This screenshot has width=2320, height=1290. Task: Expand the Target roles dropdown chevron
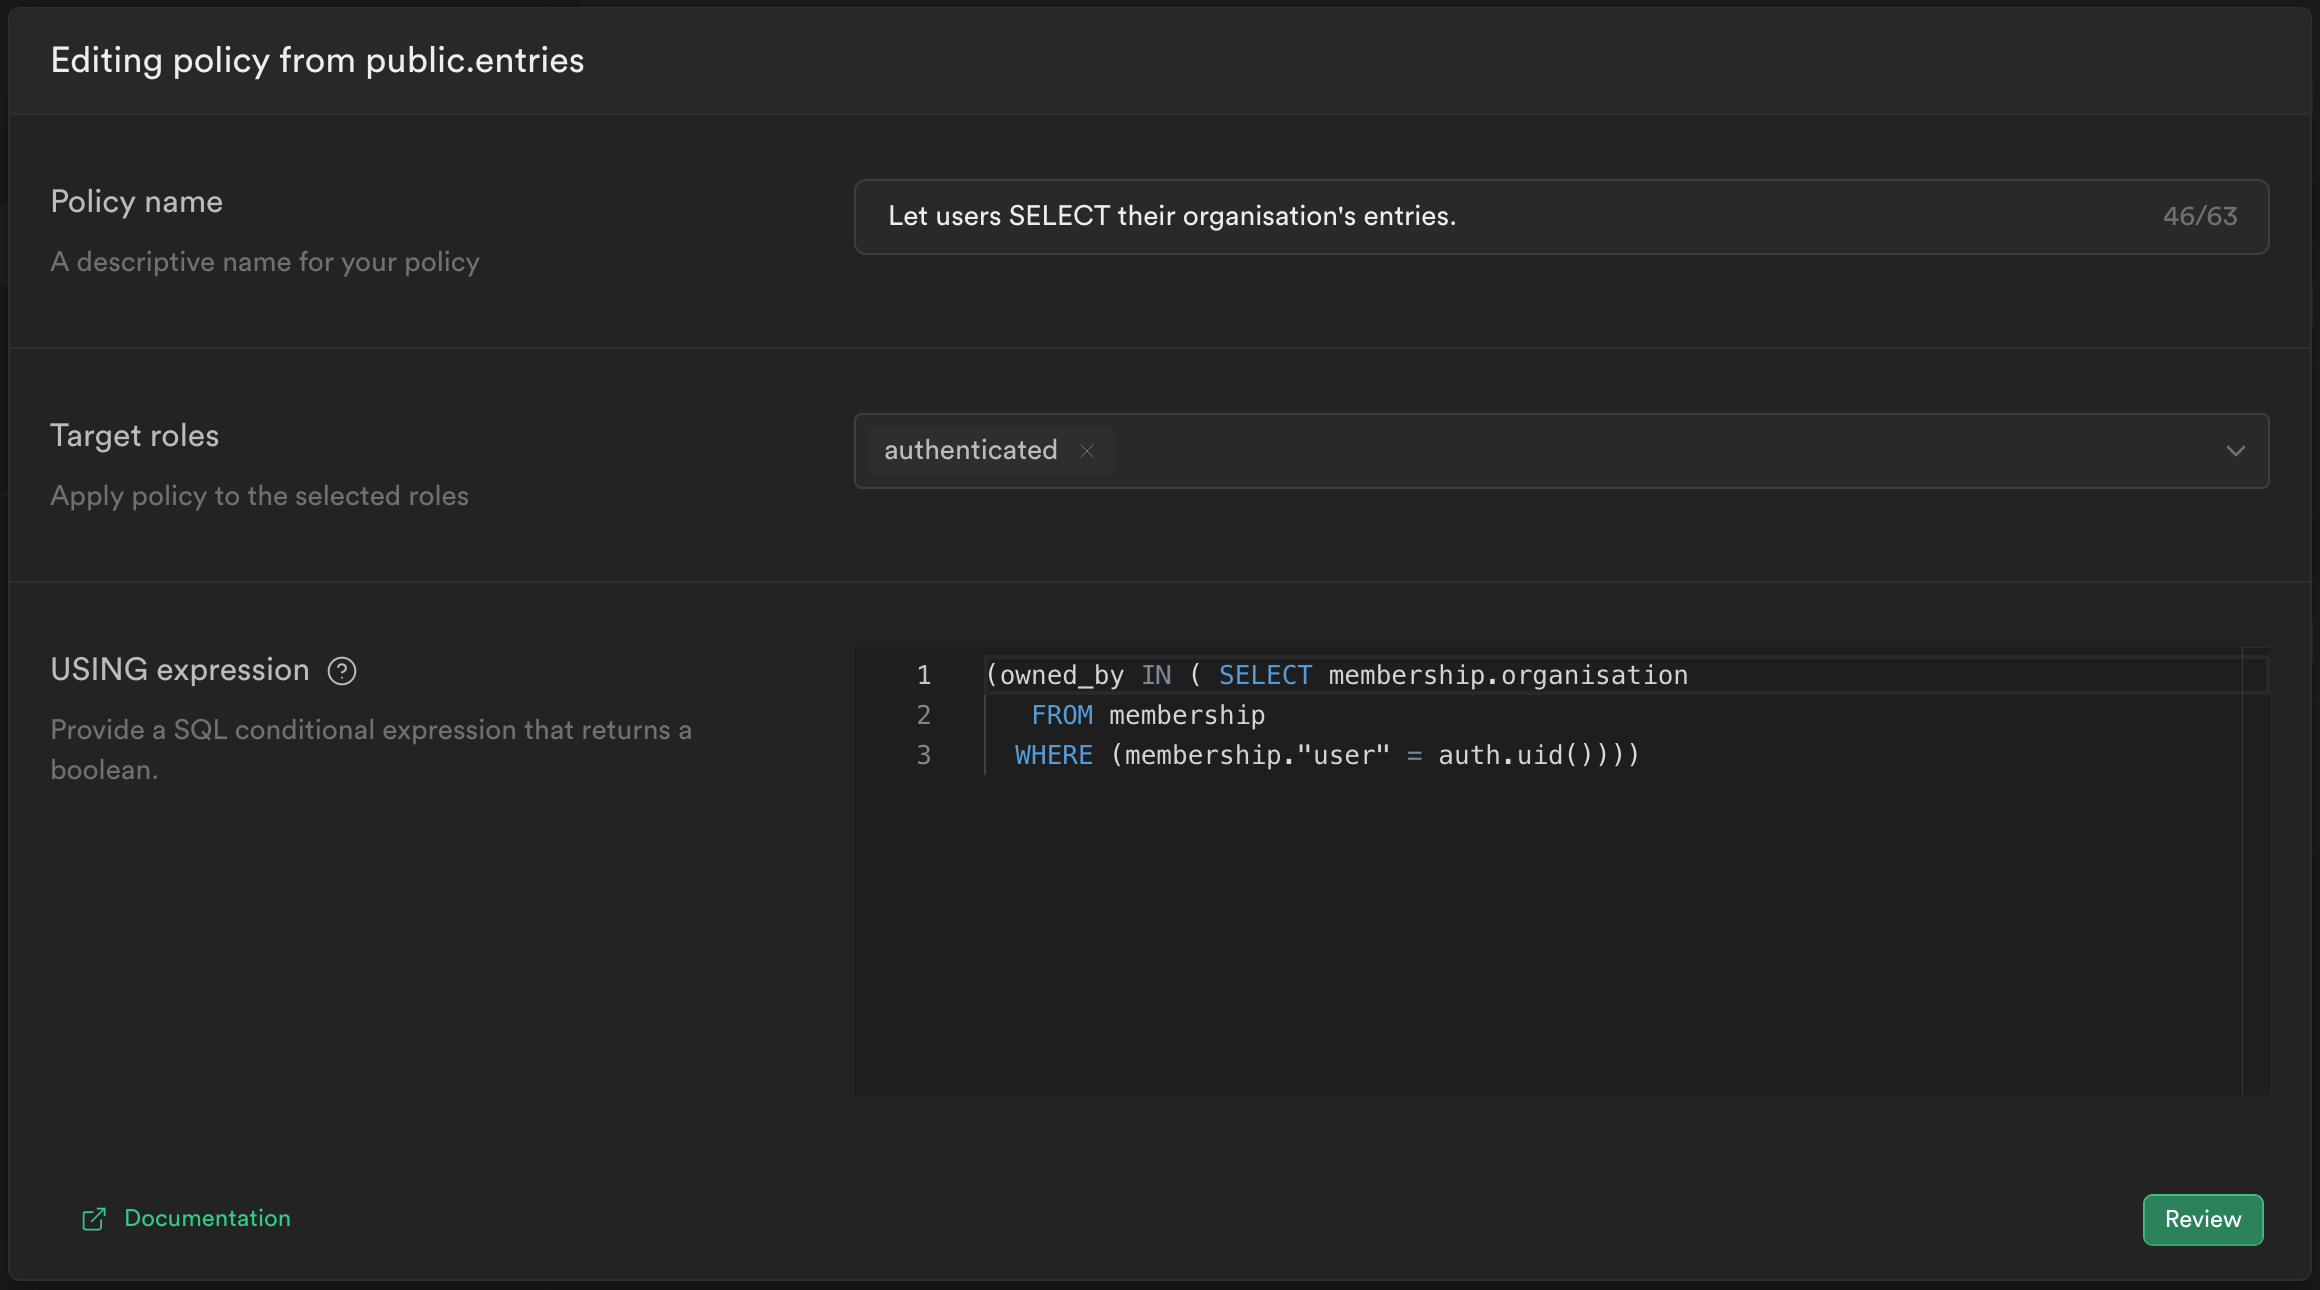2237,451
